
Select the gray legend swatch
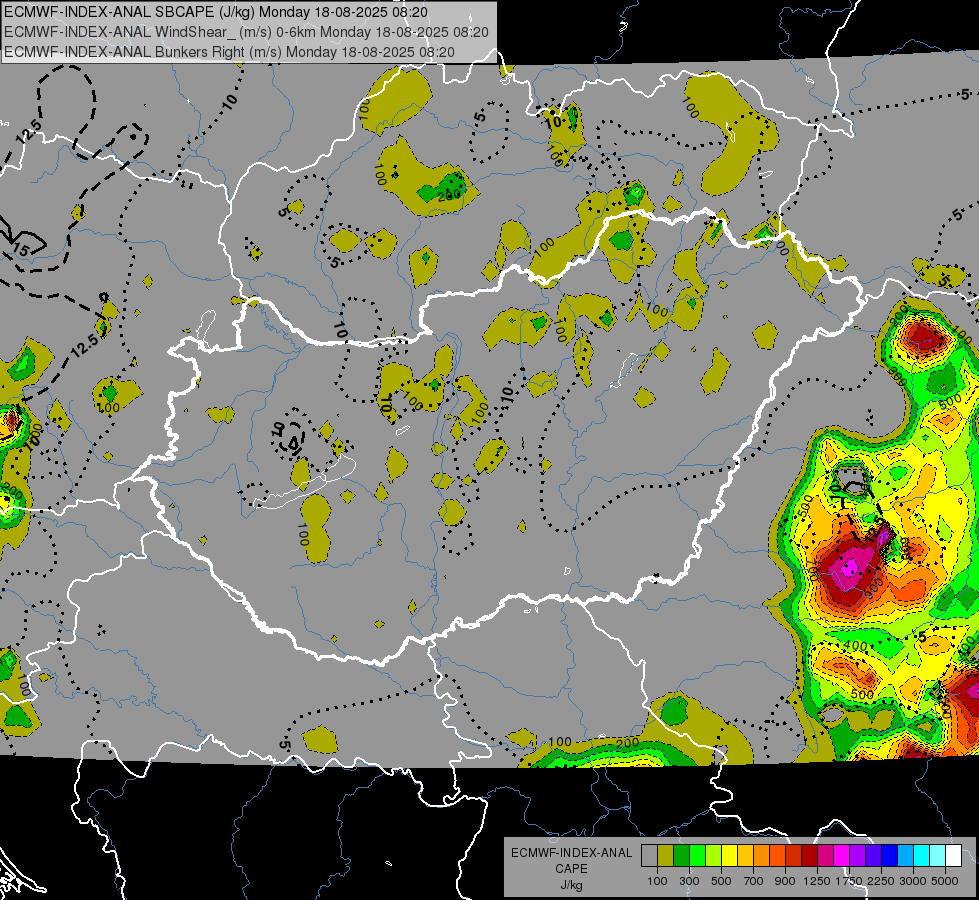(649, 856)
